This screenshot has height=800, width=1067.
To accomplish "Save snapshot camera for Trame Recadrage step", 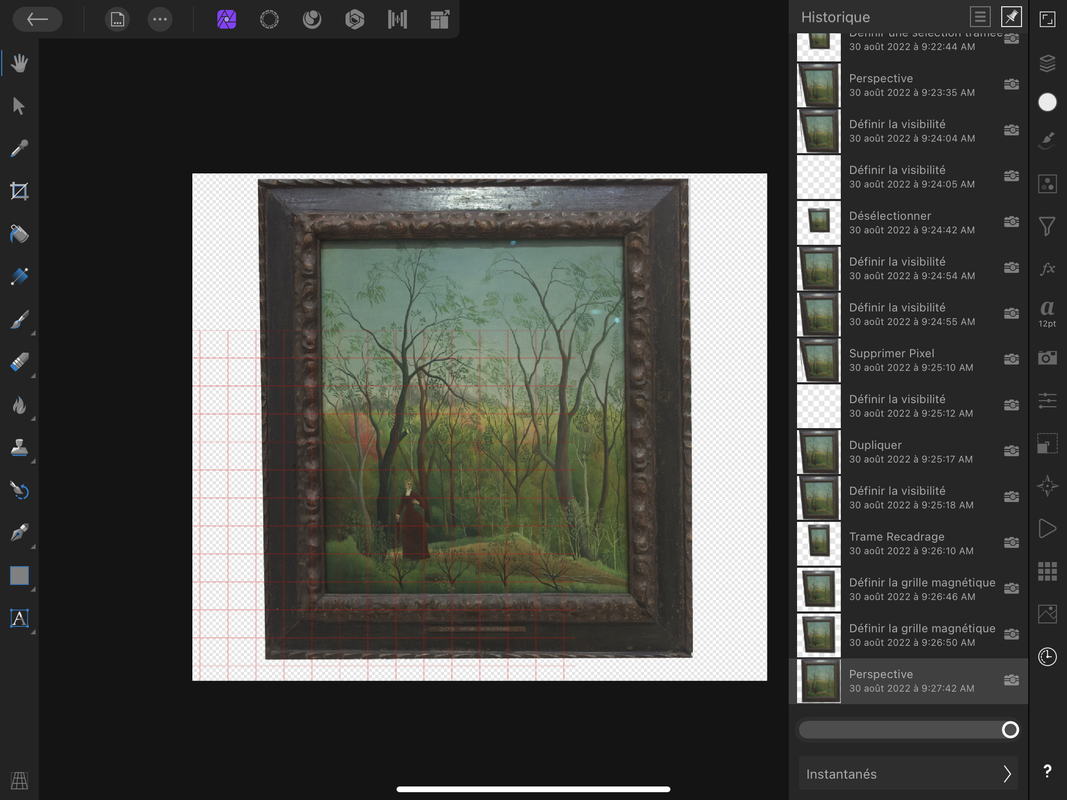I will click(x=1012, y=542).
